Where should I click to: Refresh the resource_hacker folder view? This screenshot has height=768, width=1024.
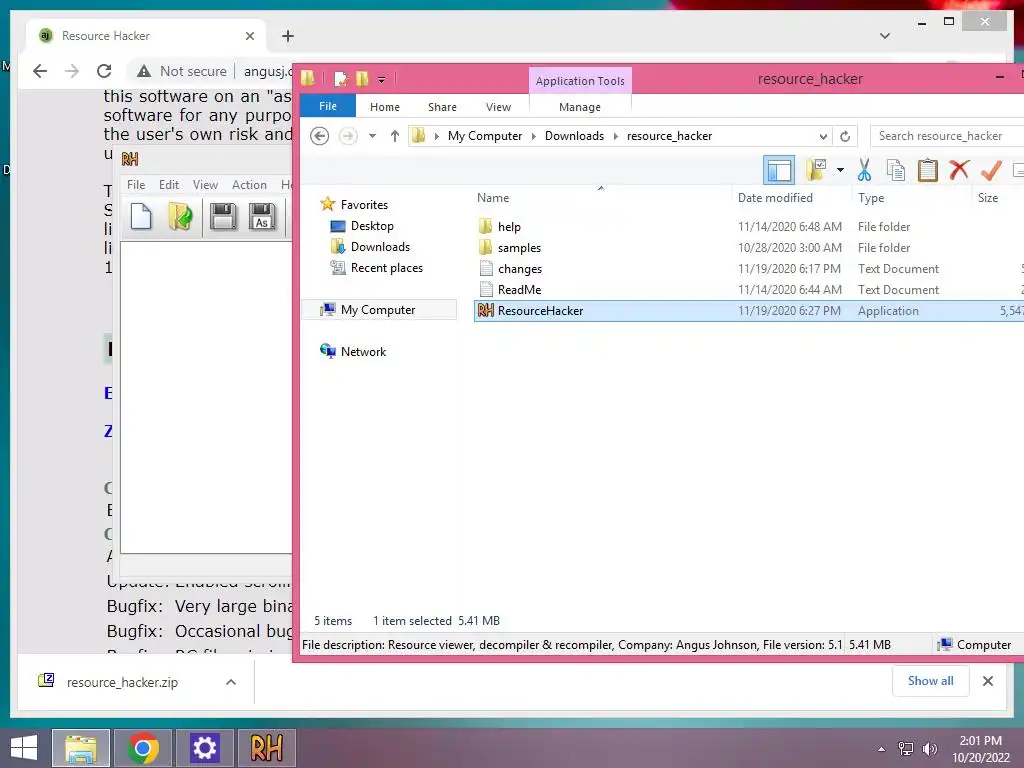pos(845,136)
